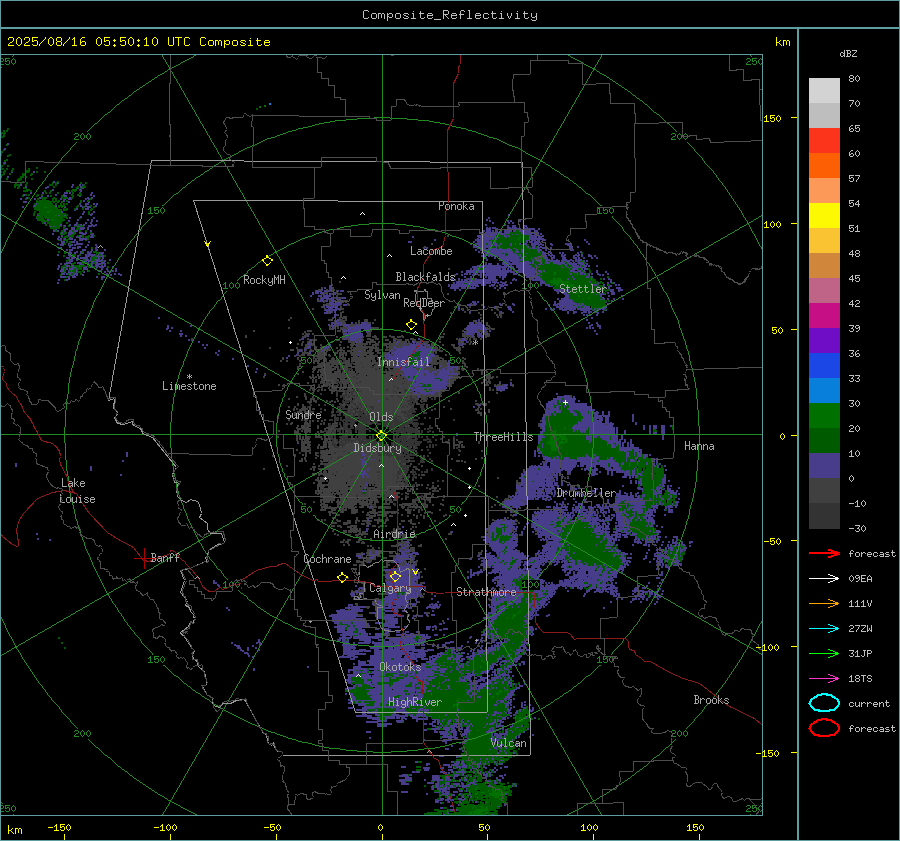
Task: Select the tan 45–48 dBZ swatch
Action: click(x=824, y=266)
